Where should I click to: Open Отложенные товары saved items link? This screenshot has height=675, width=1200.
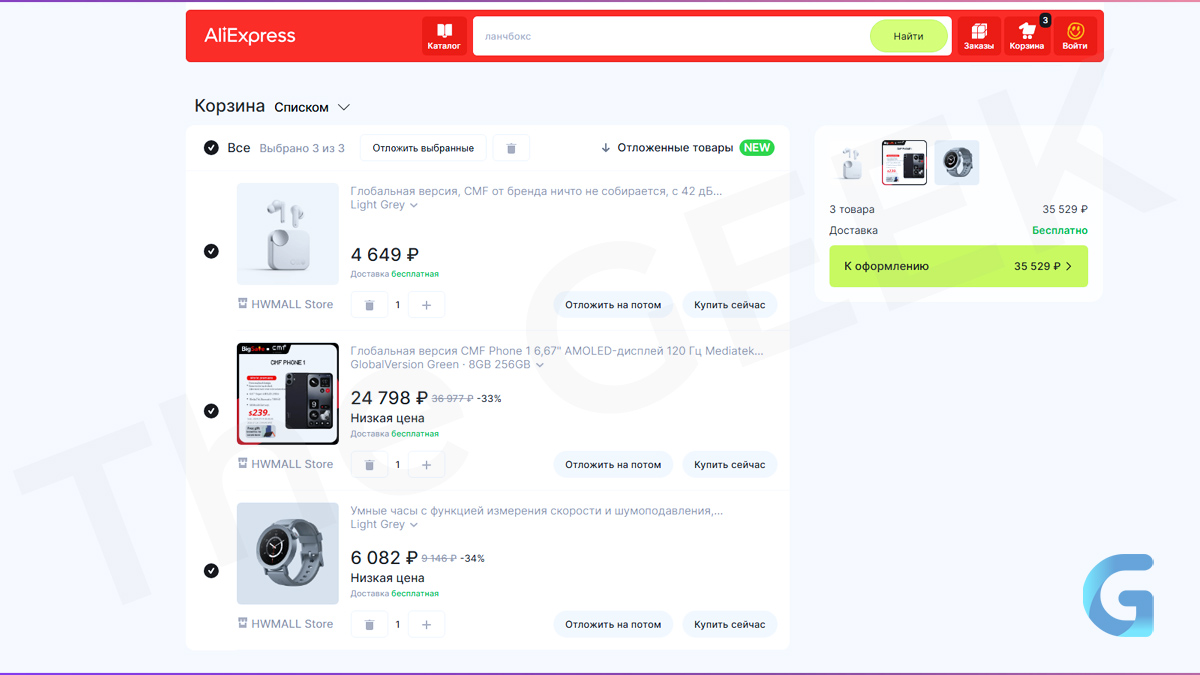click(675, 148)
